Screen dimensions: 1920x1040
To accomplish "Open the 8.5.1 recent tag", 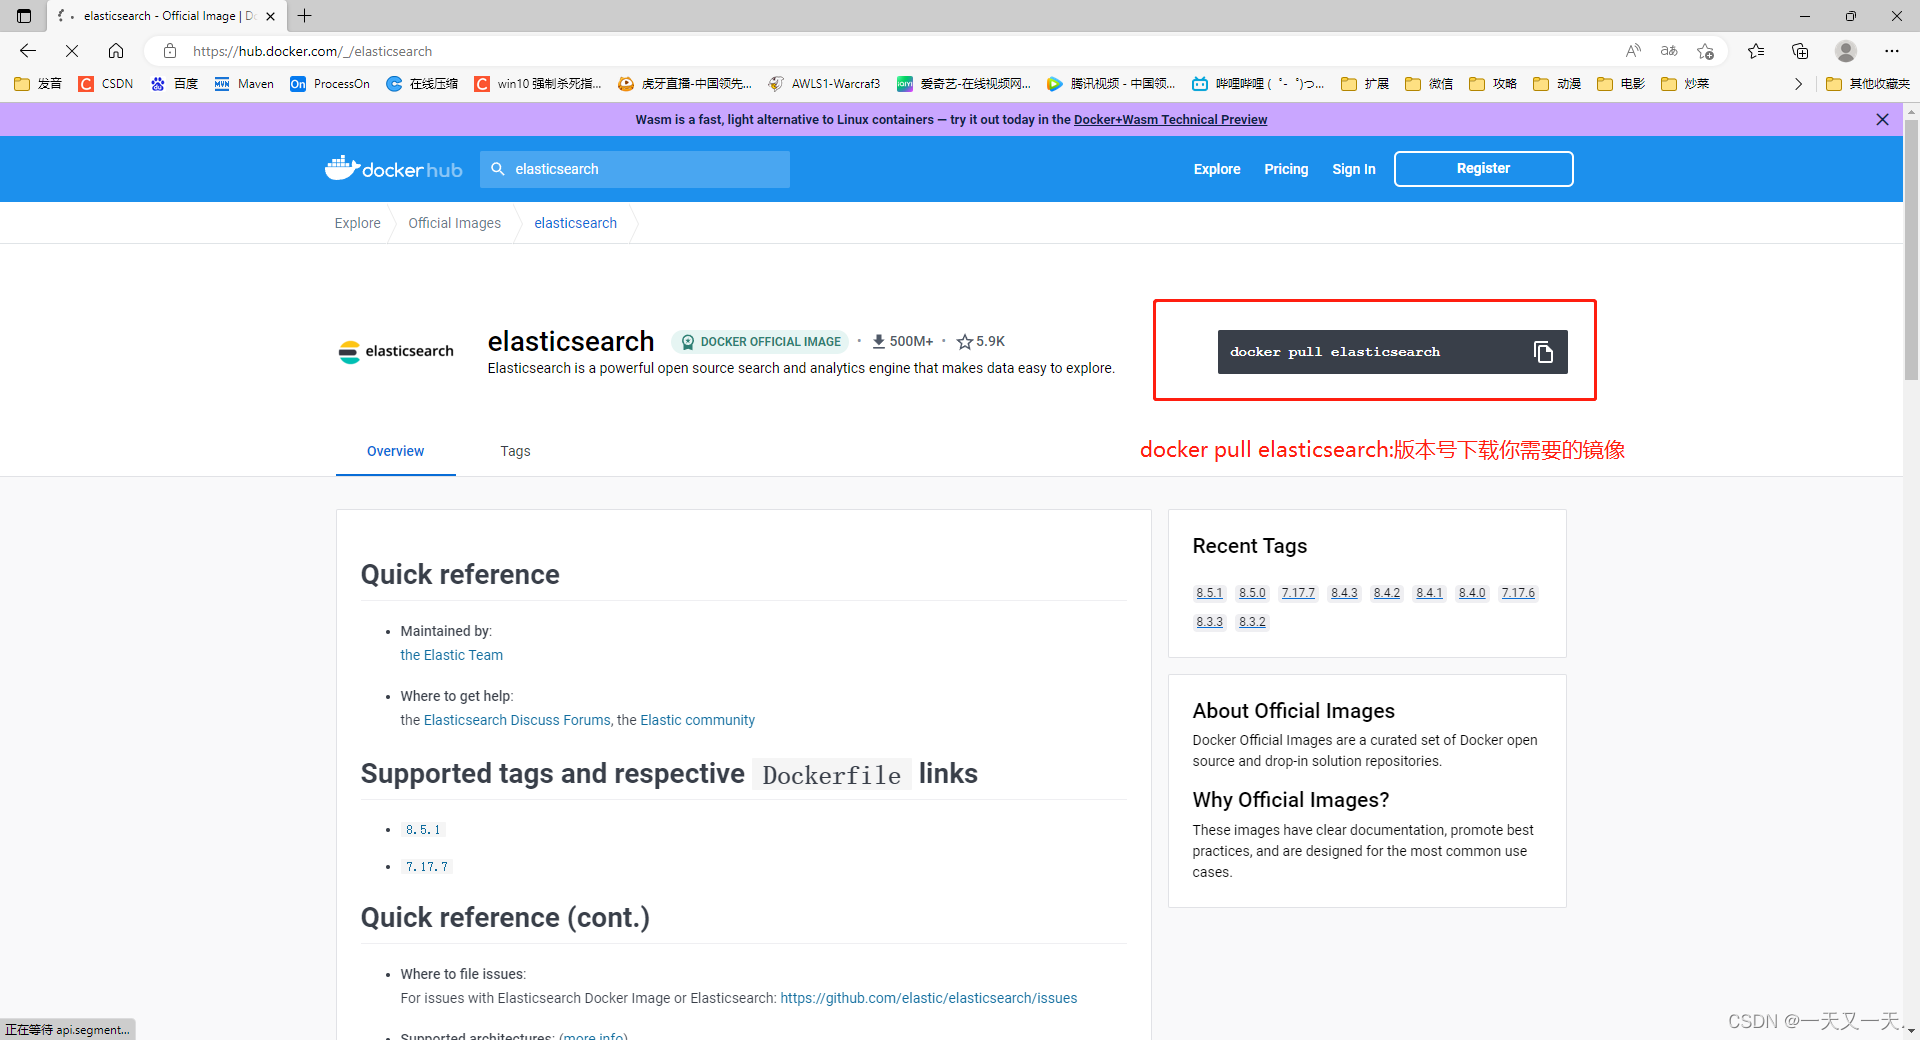I will 1209,593.
